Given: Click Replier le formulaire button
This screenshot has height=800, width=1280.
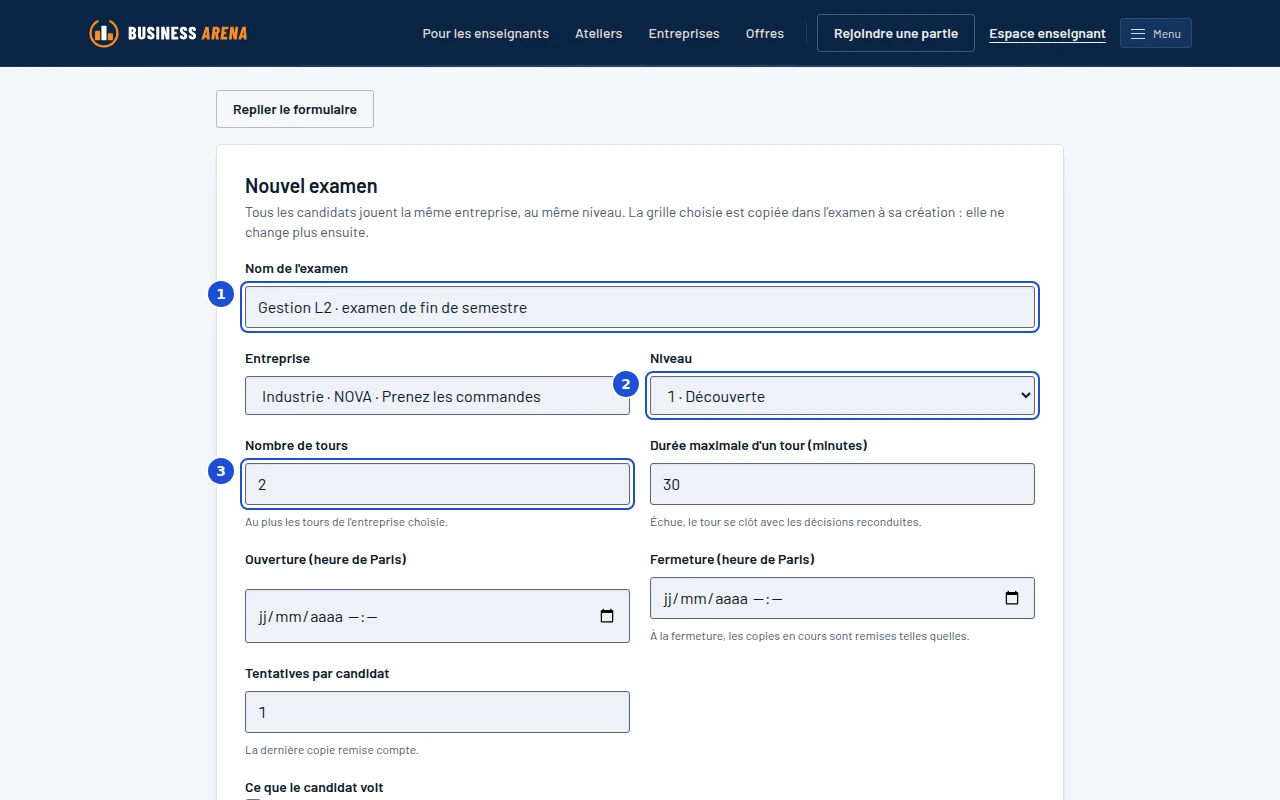Looking at the screenshot, I should tap(295, 109).
